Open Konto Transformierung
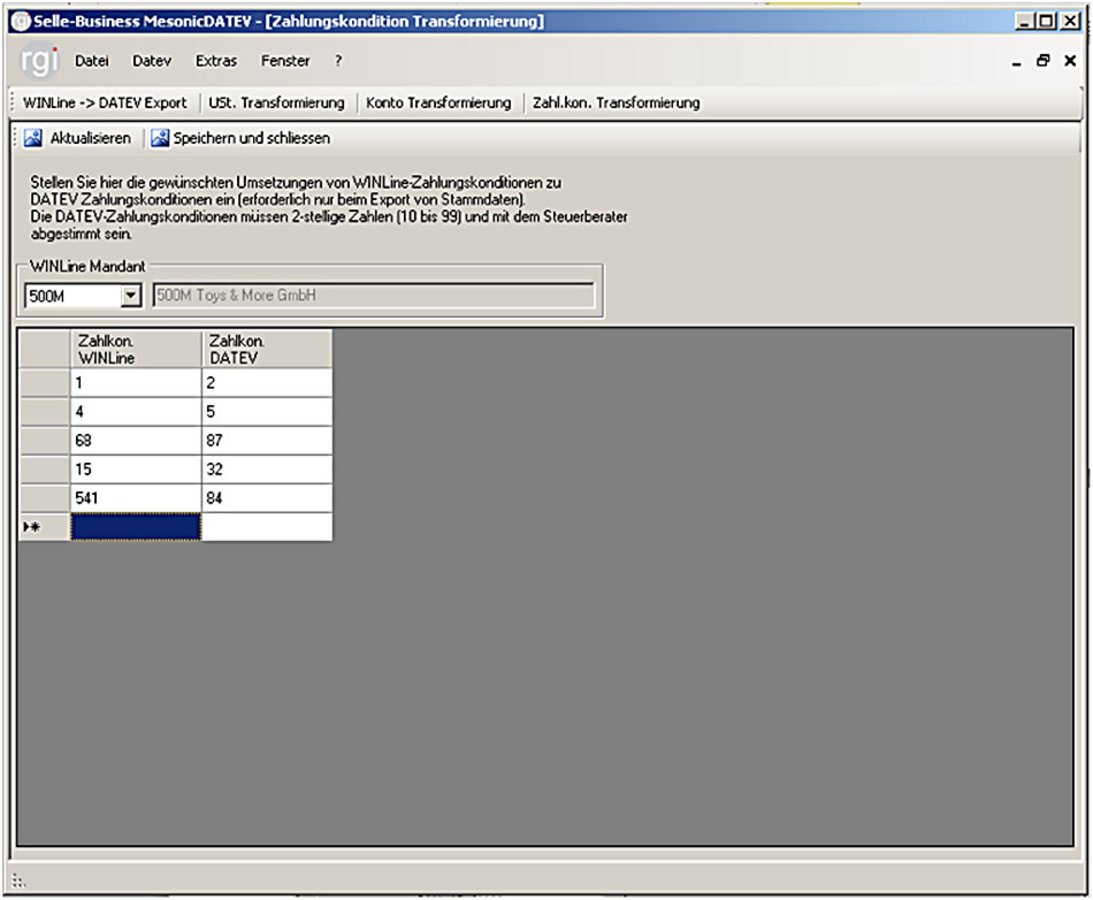This screenshot has height=900, width=1093. click(438, 102)
